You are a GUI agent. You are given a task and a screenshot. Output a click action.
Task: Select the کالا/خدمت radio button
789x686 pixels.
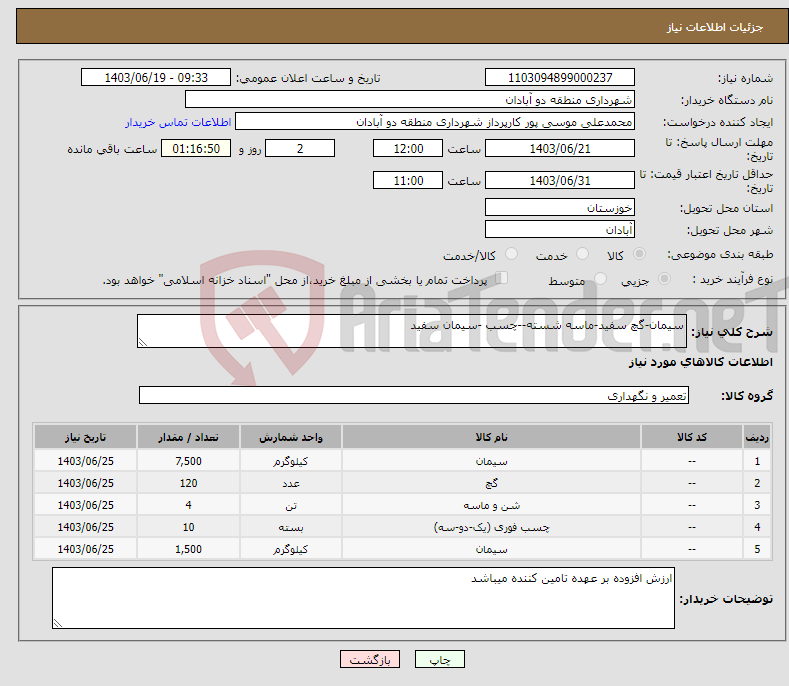point(511,254)
